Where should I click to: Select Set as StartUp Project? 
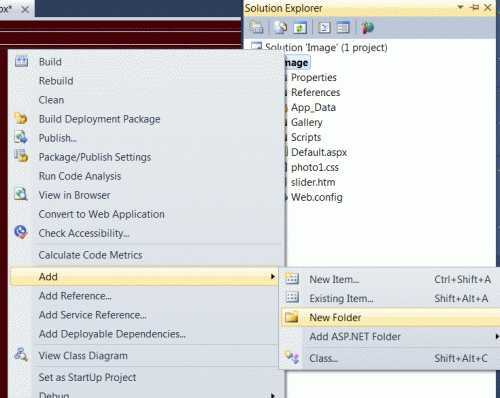pyautogui.click(x=87, y=377)
